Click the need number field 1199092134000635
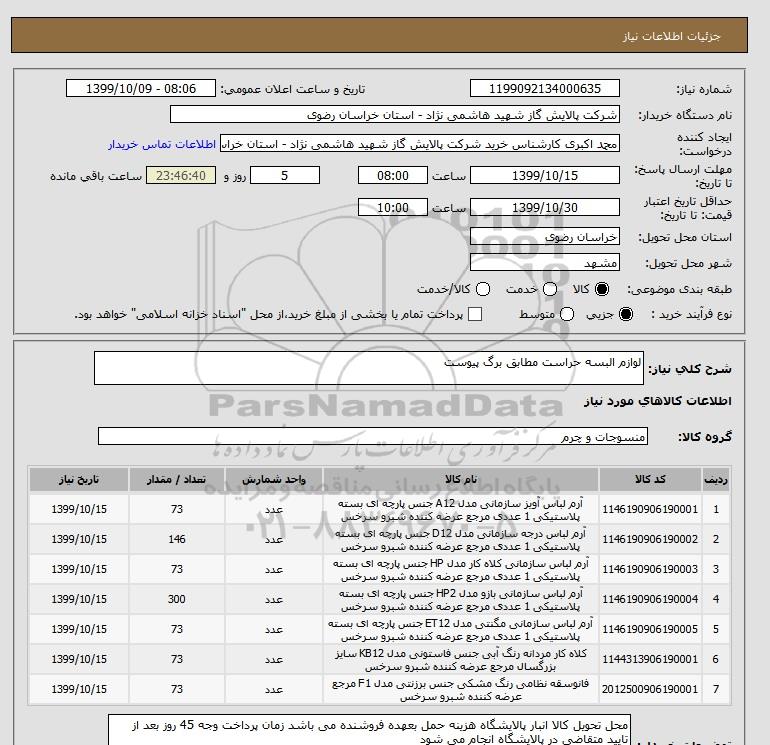770x745 pixels. point(545,88)
